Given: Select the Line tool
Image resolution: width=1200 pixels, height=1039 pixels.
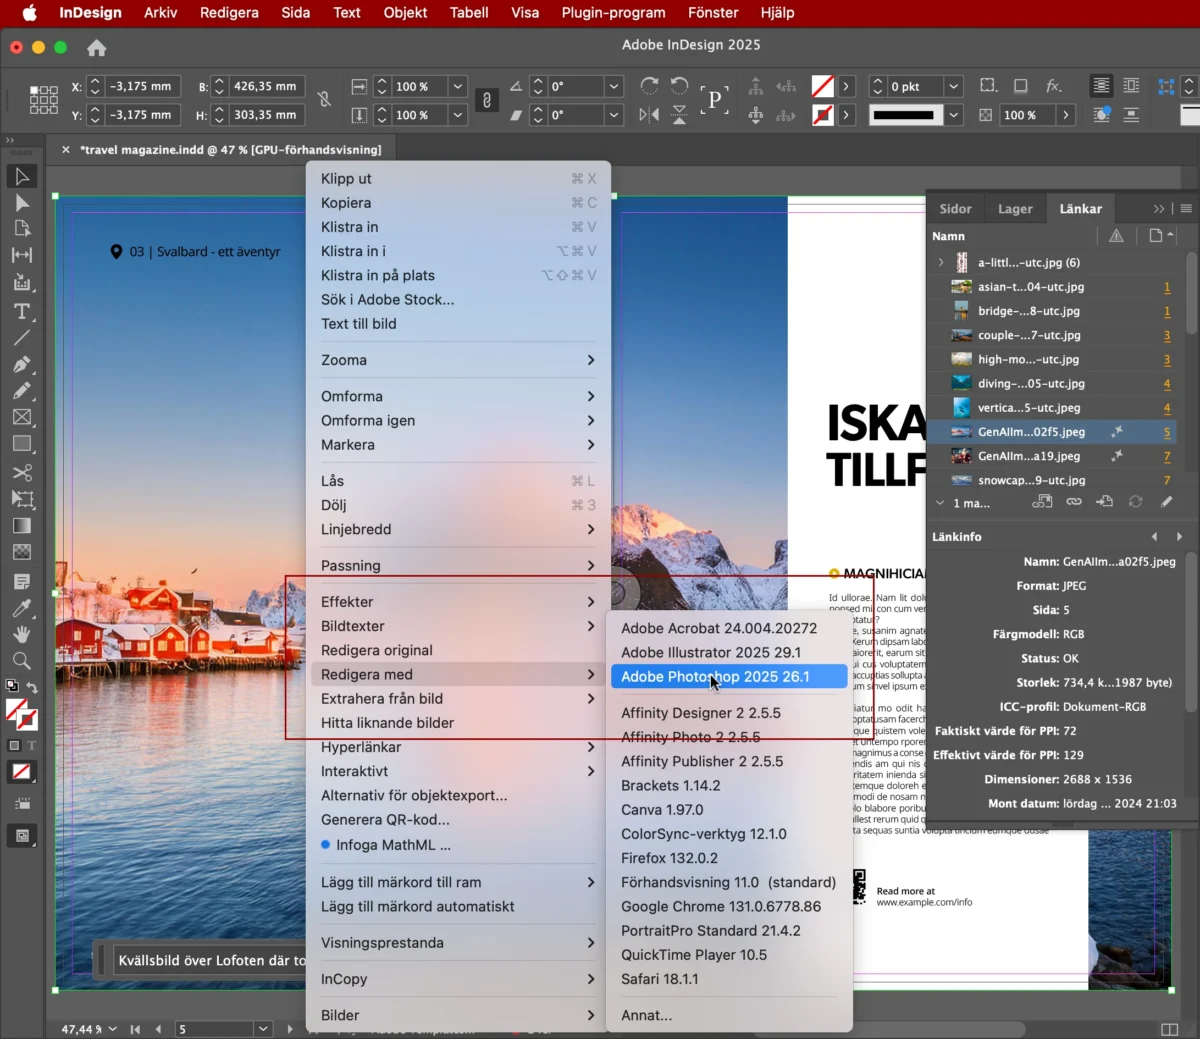Looking at the screenshot, I should pyautogui.click(x=22, y=337).
